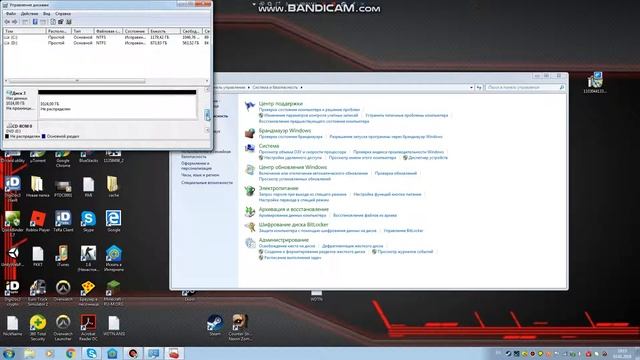Screen dimensions: 640x360
Task: Click the Электропитание power icon
Action: 250,191
